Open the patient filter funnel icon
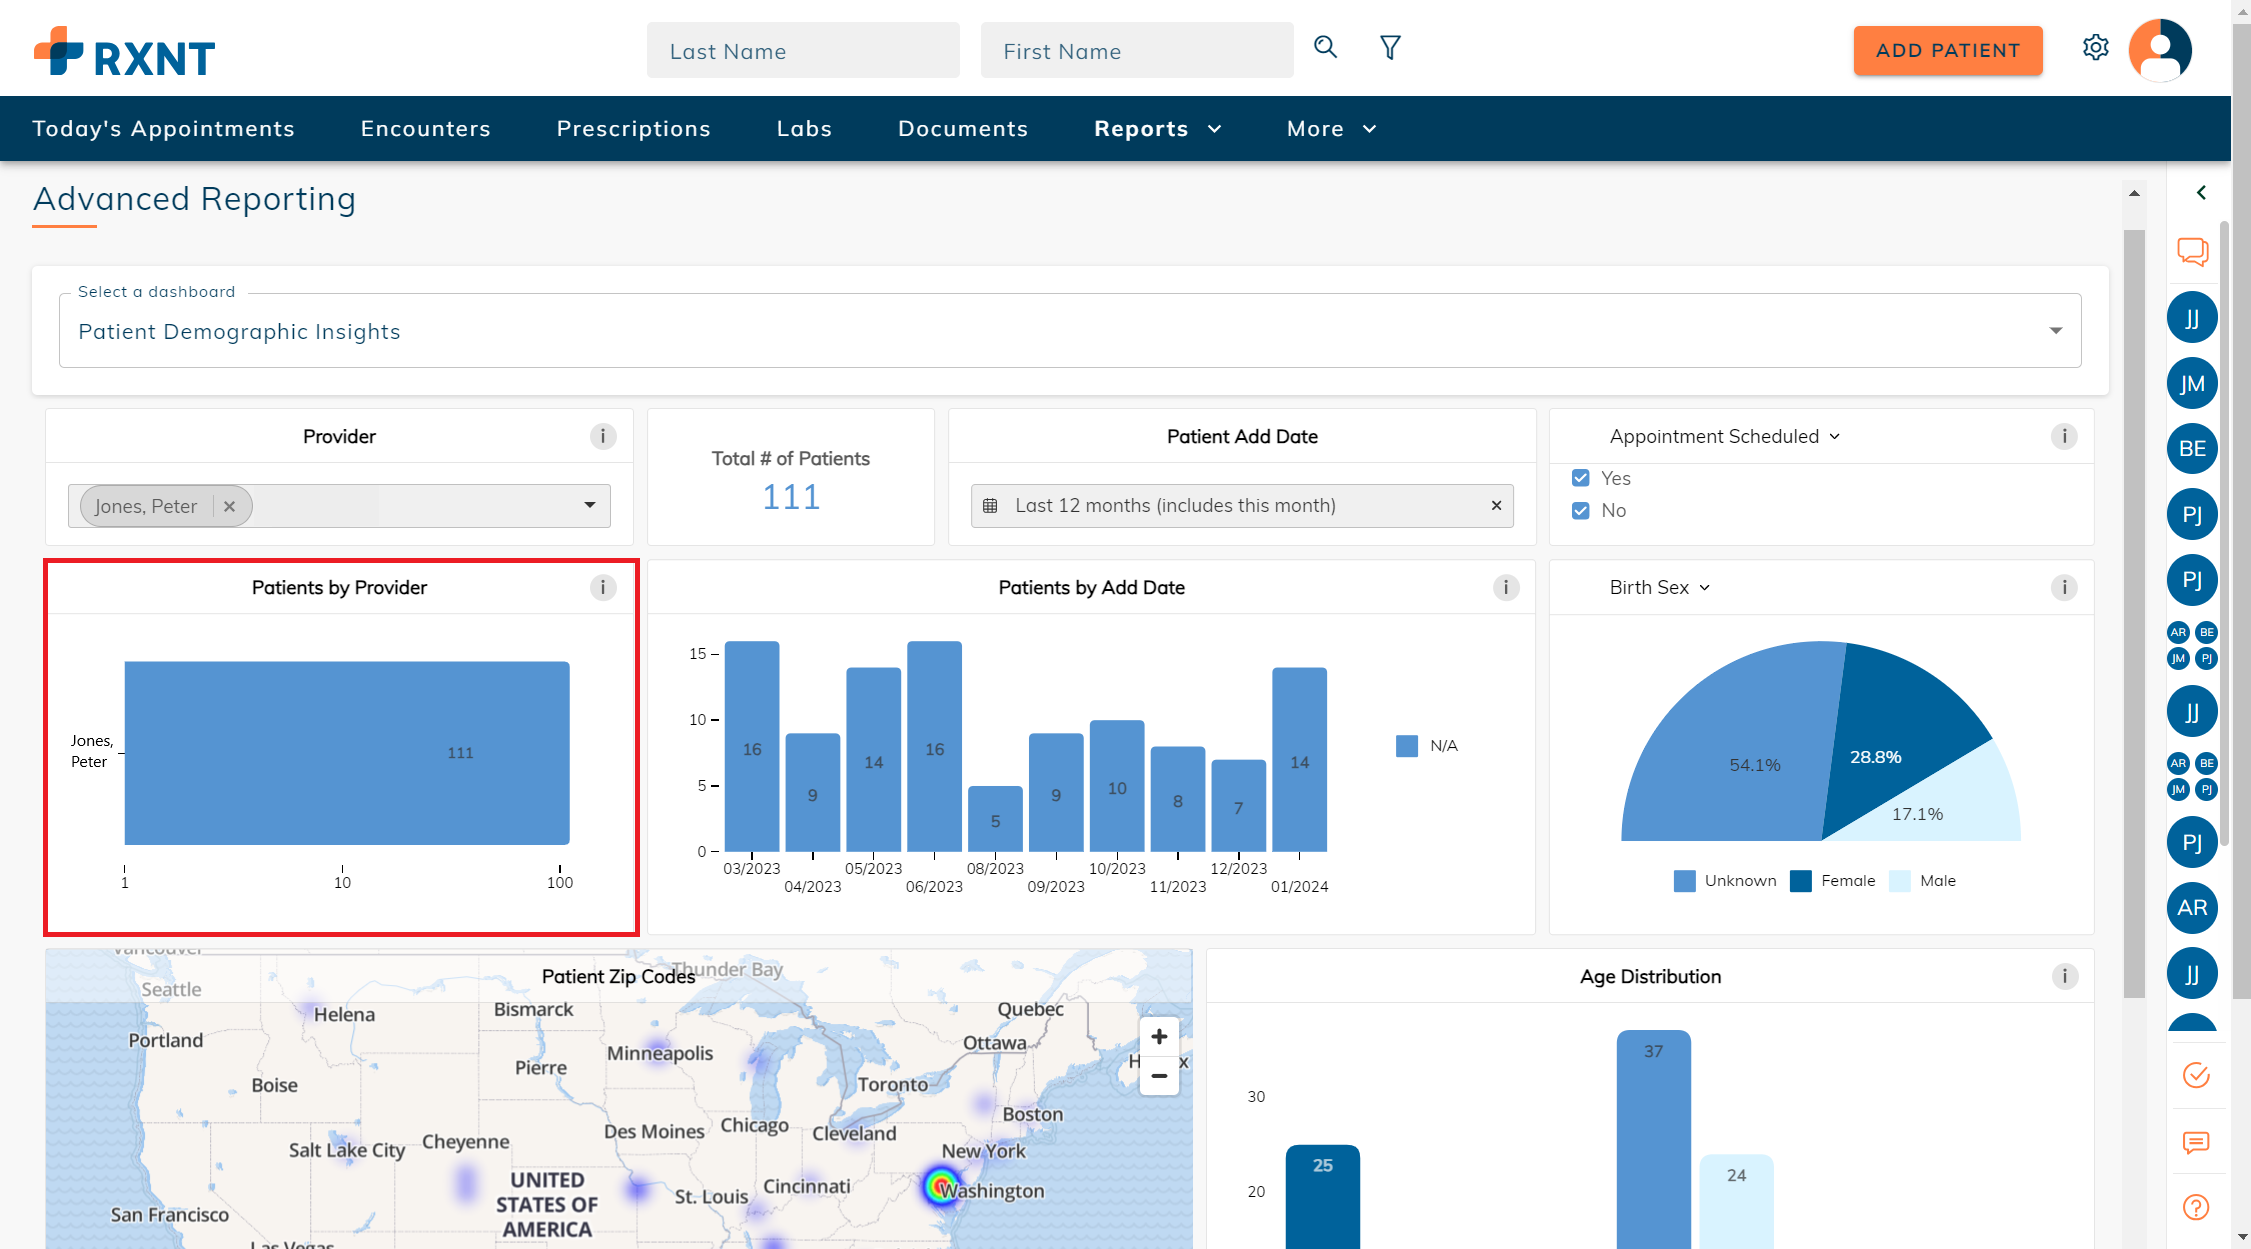 (1390, 47)
